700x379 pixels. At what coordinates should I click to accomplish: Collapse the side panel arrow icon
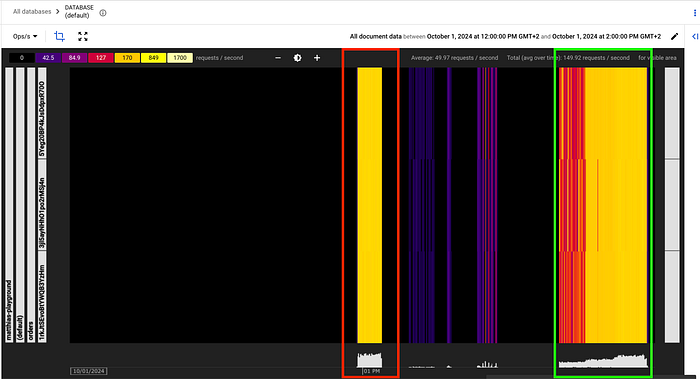(695, 36)
